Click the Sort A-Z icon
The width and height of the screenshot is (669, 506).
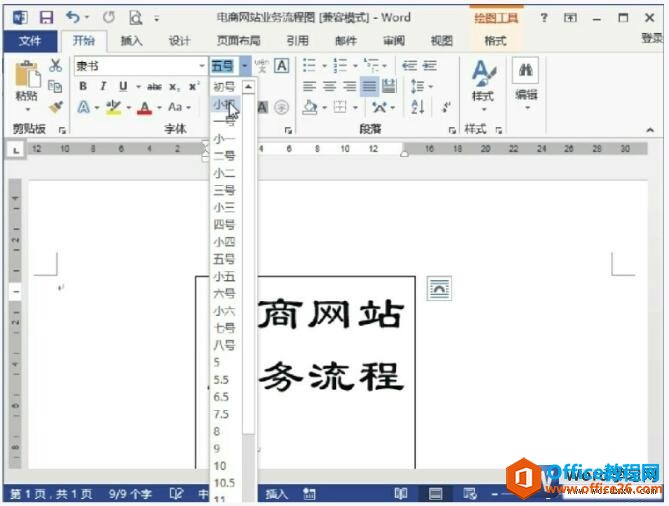pos(418,107)
